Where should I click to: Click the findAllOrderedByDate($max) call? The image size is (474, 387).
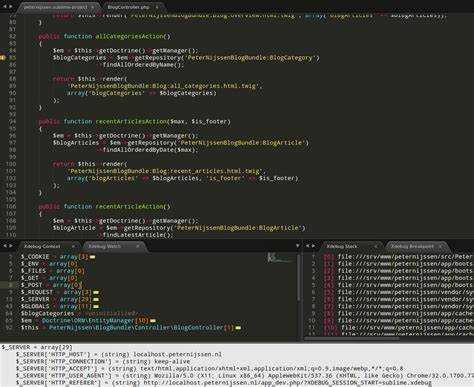coord(150,150)
